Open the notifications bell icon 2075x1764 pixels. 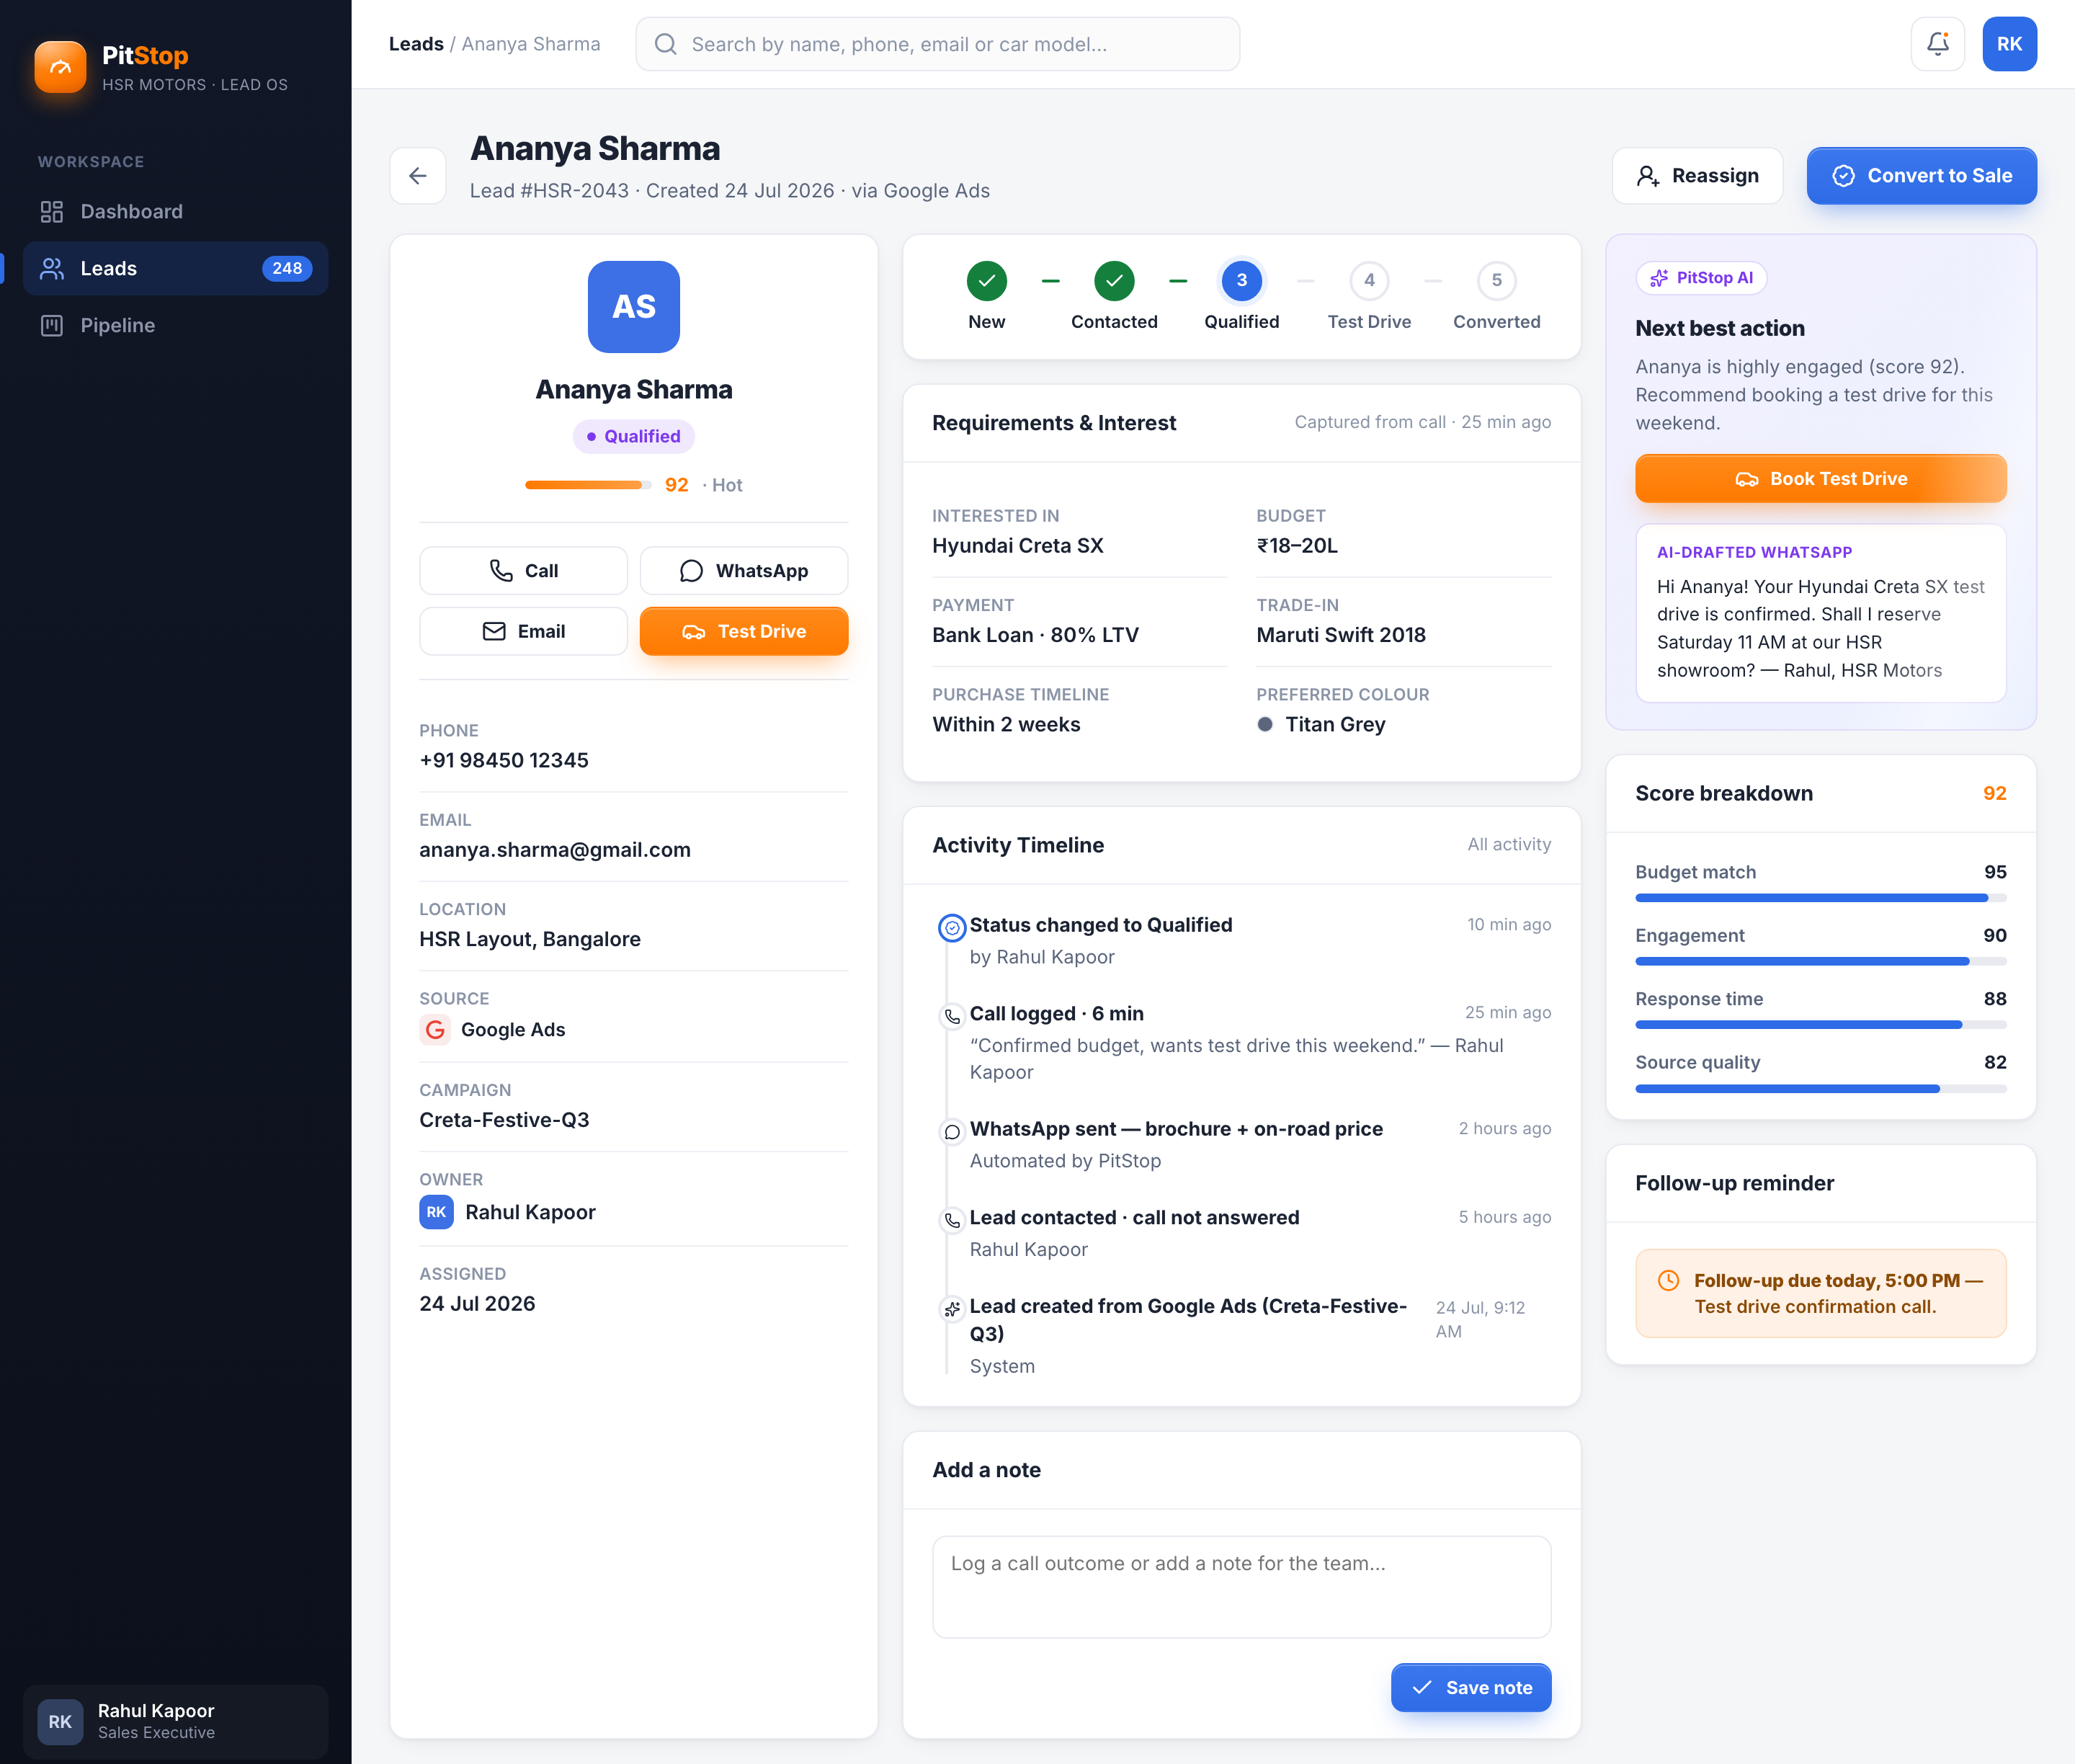click(x=1937, y=44)
